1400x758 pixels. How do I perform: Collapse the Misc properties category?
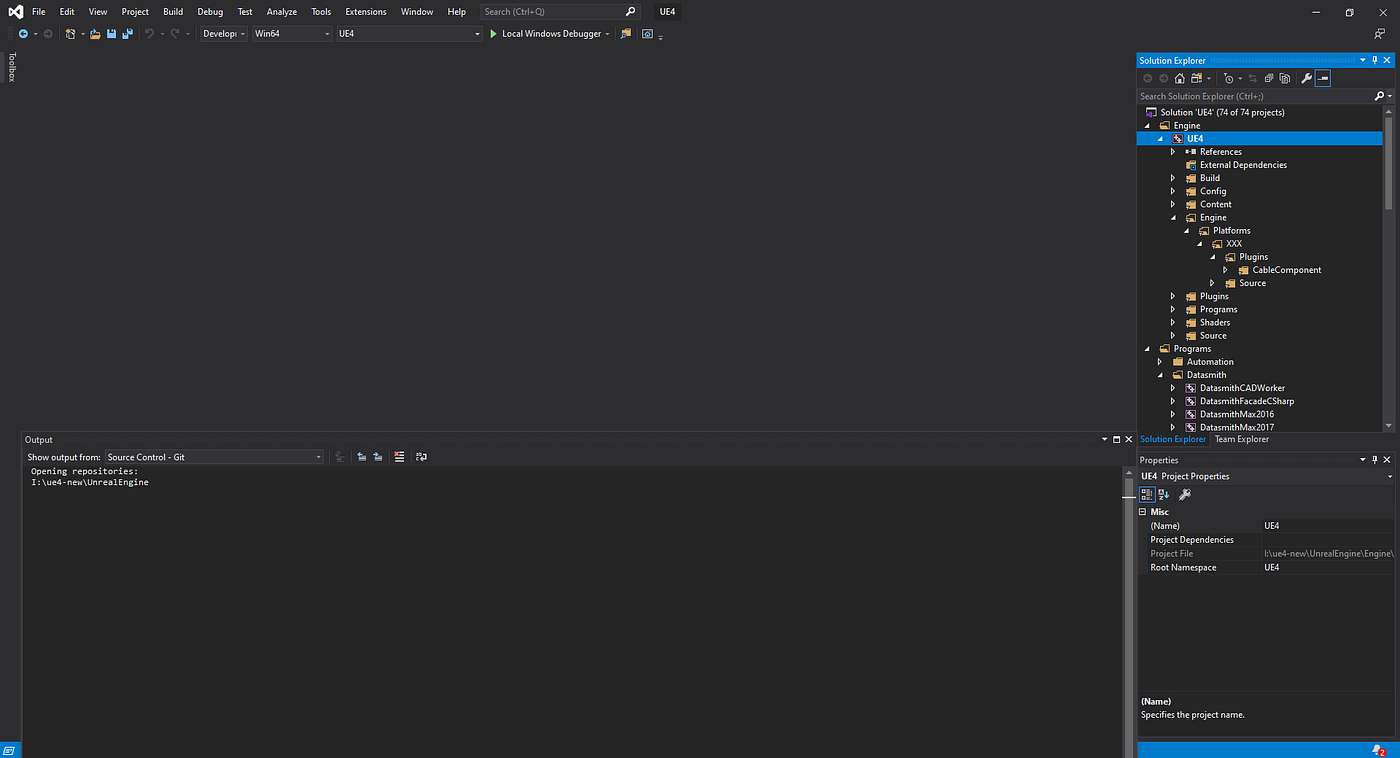(x=1144, y=512)
